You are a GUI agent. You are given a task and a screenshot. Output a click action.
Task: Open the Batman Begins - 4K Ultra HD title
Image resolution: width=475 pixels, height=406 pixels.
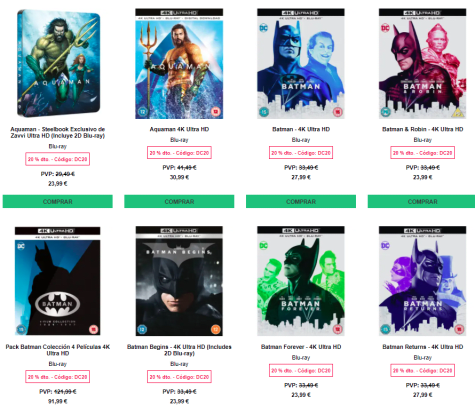(179, 350)
